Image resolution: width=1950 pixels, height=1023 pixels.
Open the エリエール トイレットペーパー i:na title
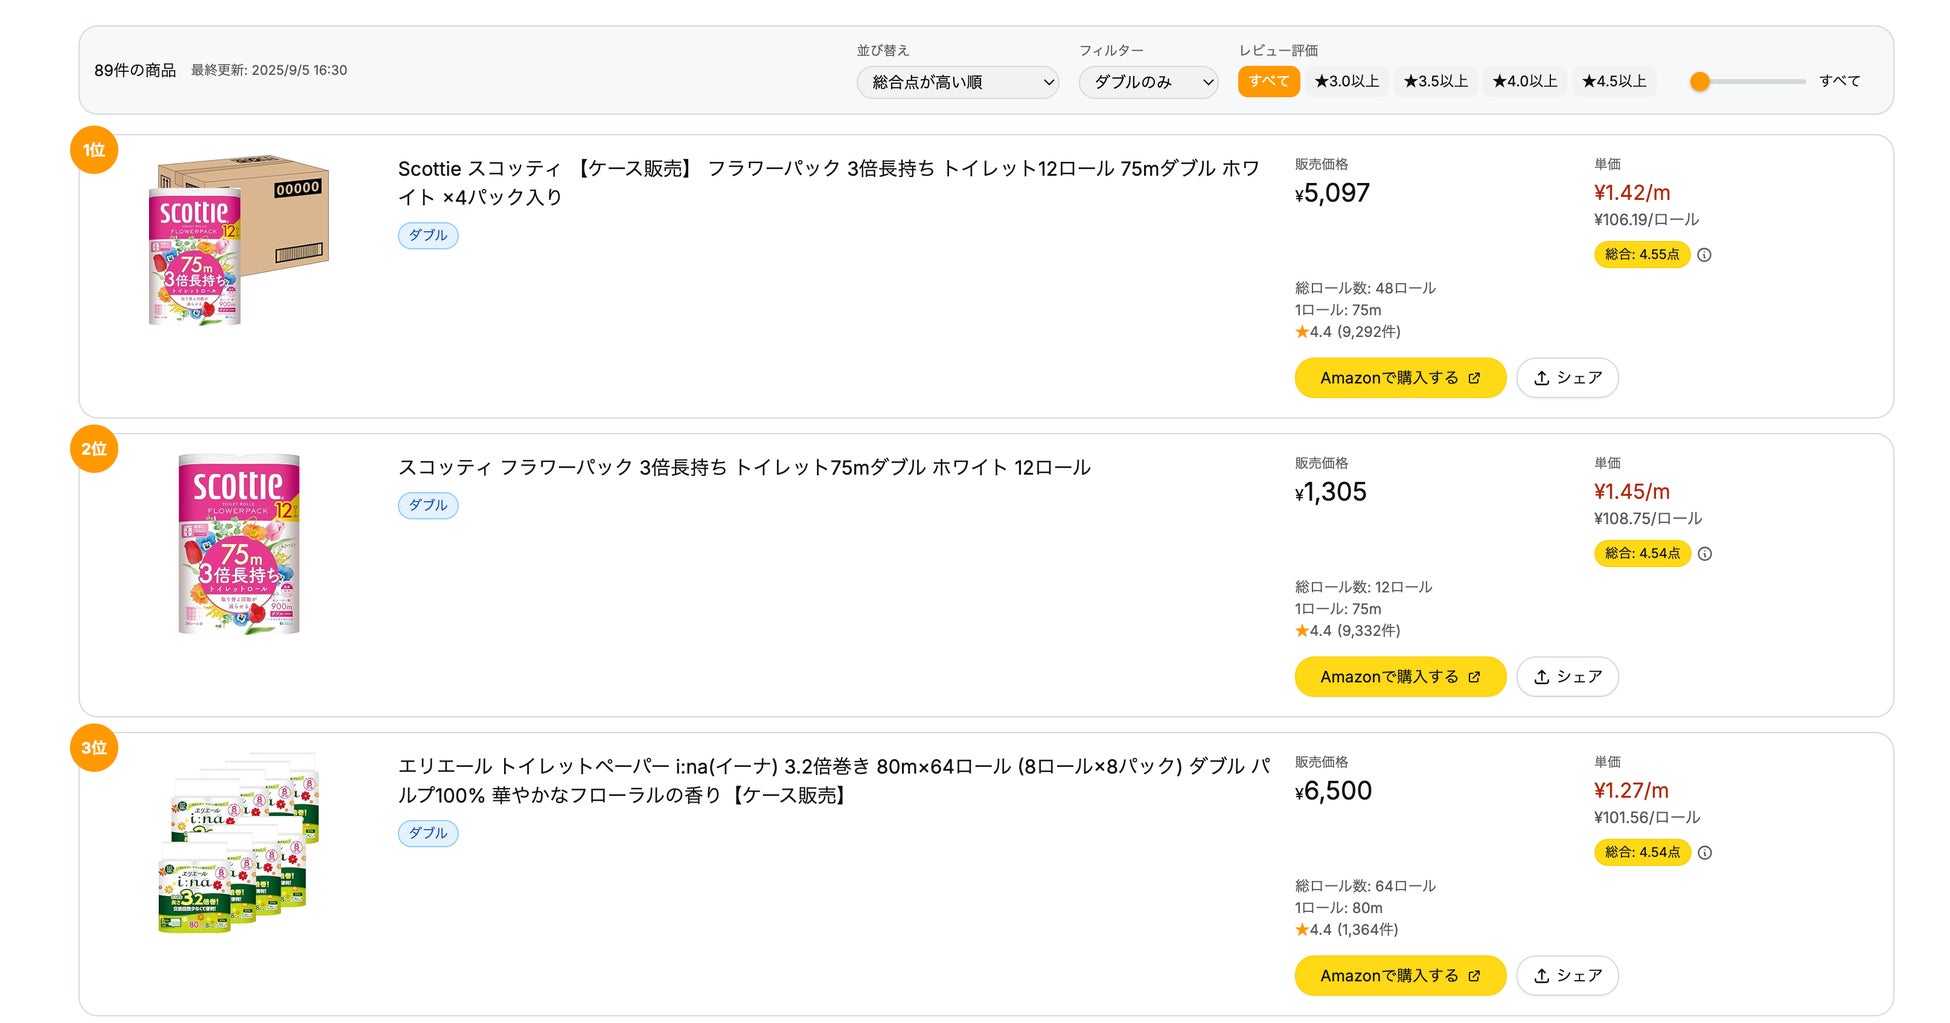[x=834, y=781]
